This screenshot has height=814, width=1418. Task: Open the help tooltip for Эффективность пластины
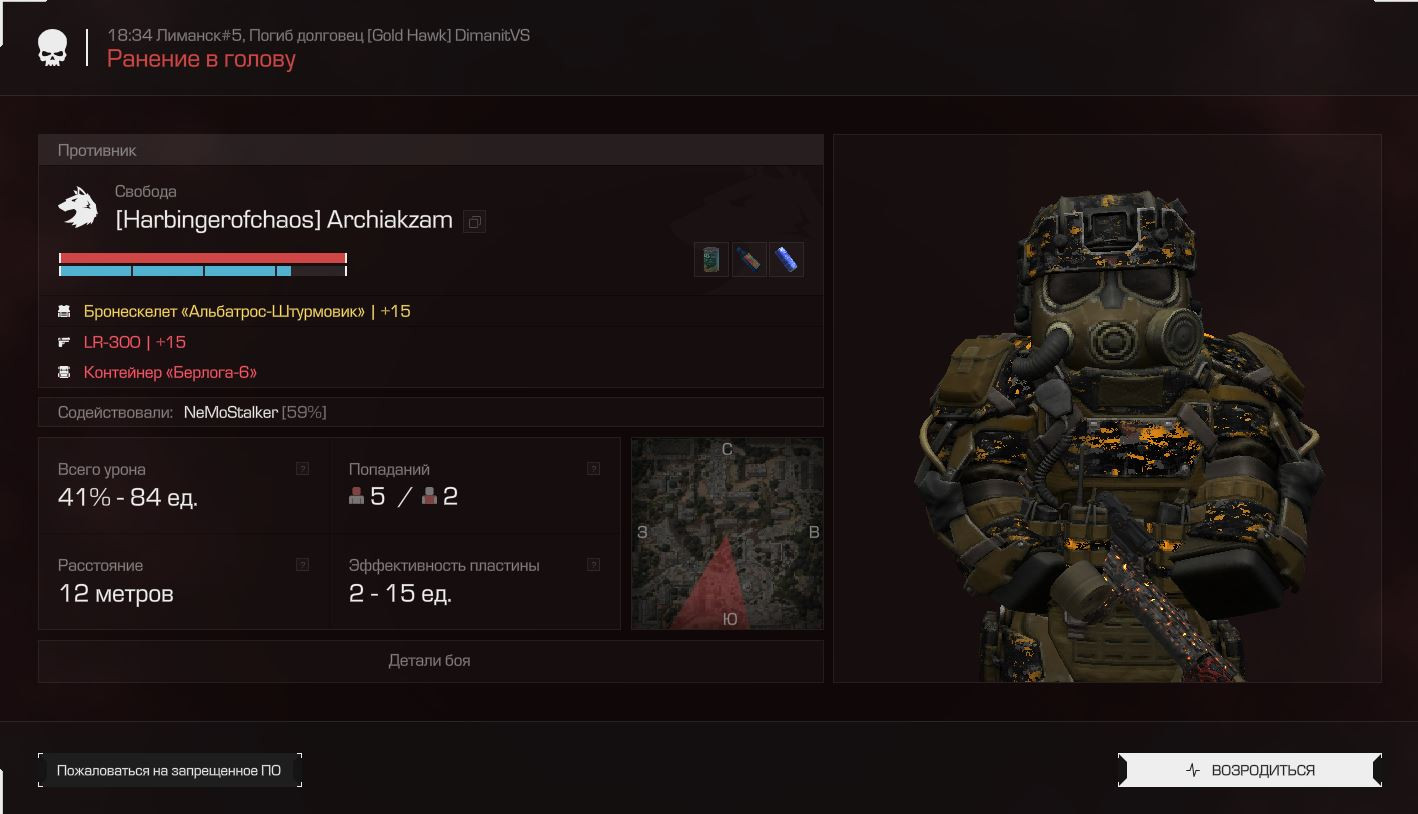(x=593, y=564)
